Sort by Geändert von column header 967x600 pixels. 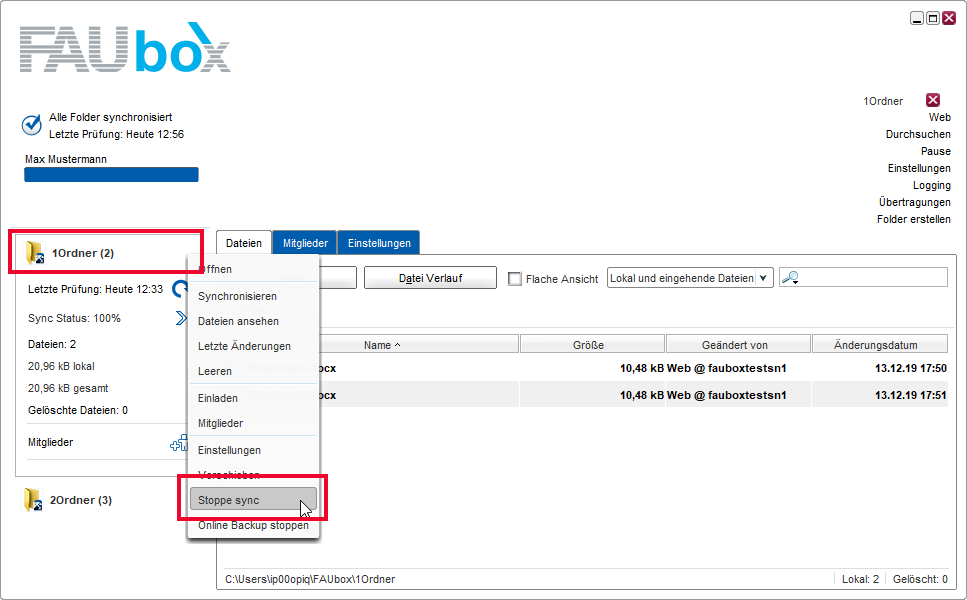[738, 345]
